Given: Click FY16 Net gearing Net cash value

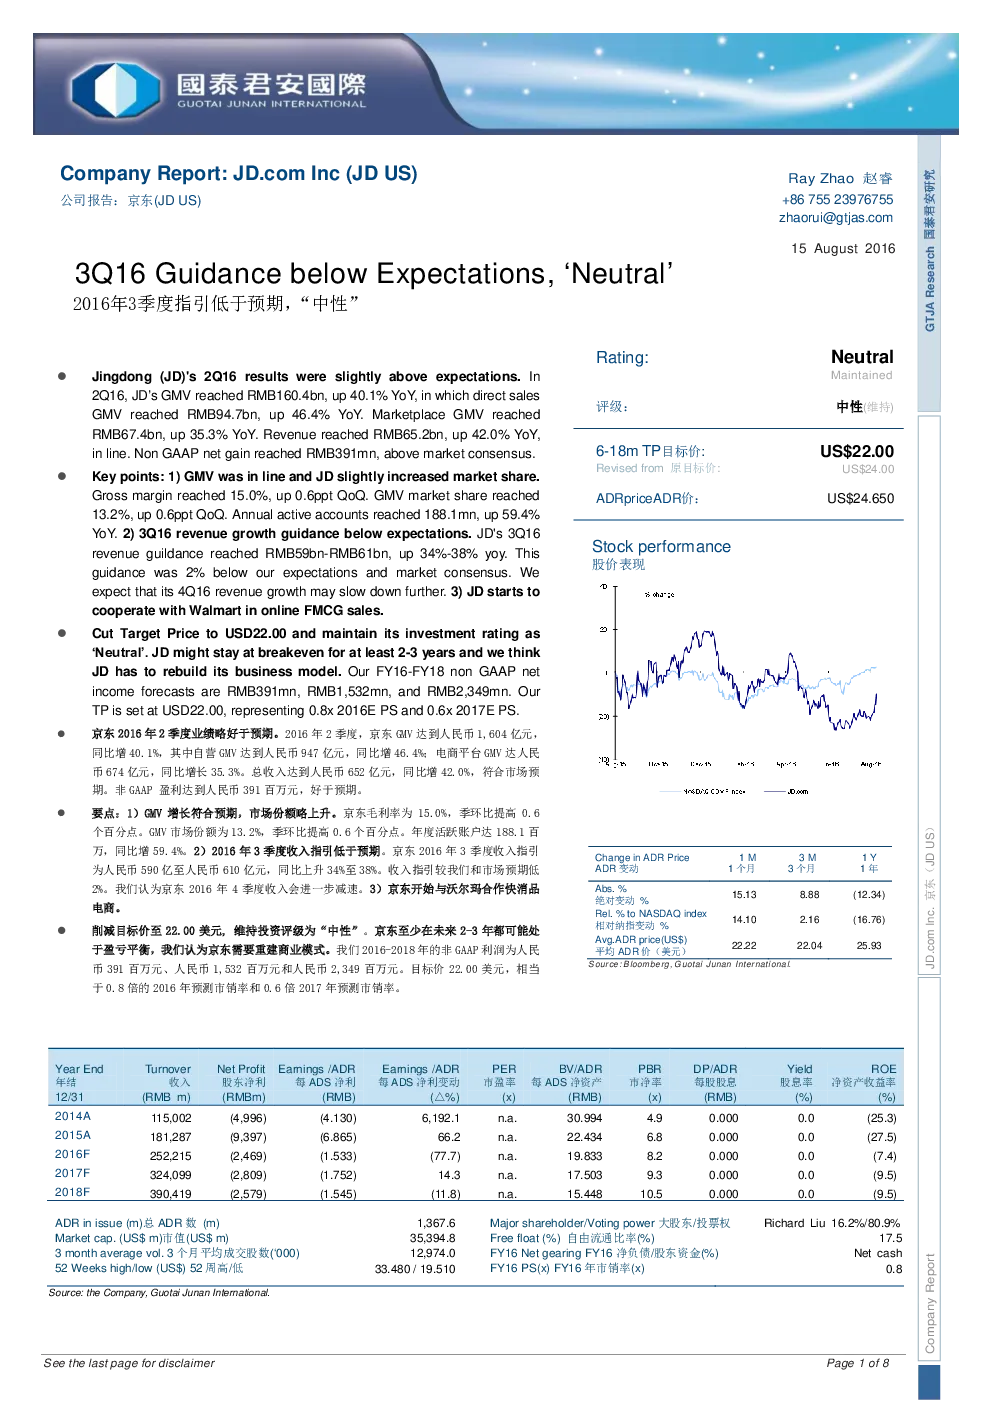Looking at the screenshot, I should 877,1253.
